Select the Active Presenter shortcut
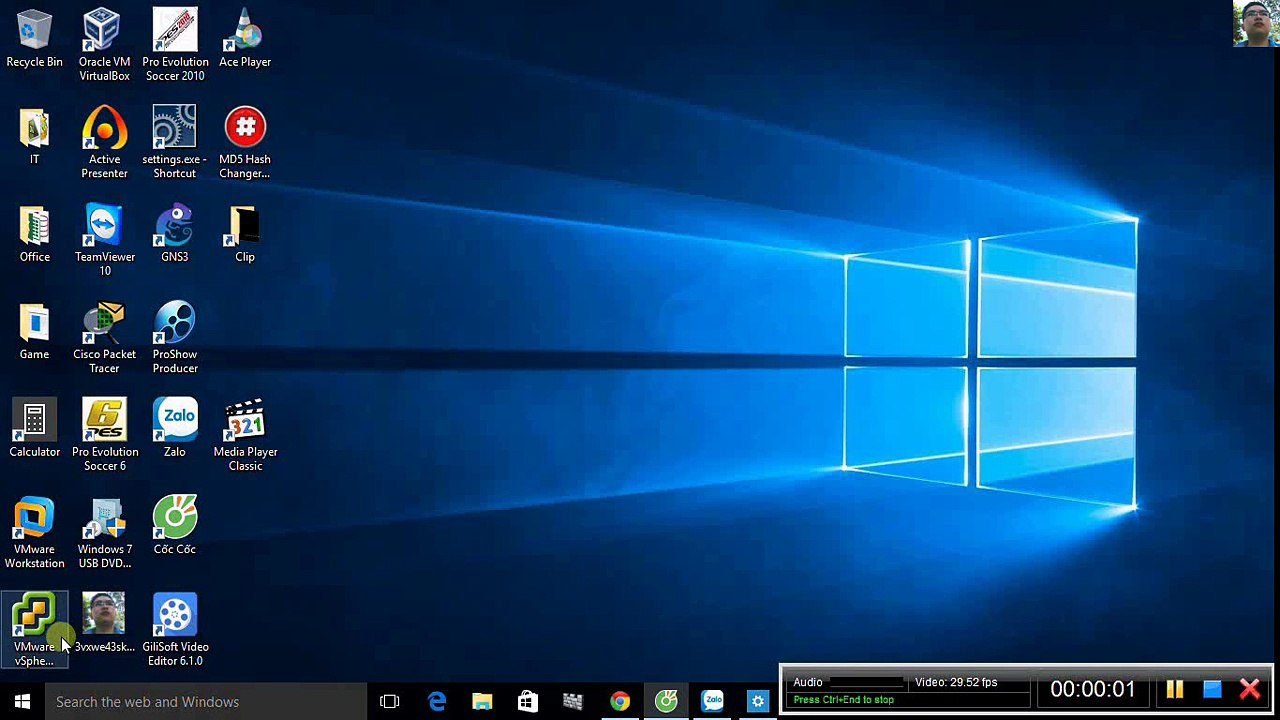Image resolution: width=1280 pixels, height=720 pixels. 104,143
